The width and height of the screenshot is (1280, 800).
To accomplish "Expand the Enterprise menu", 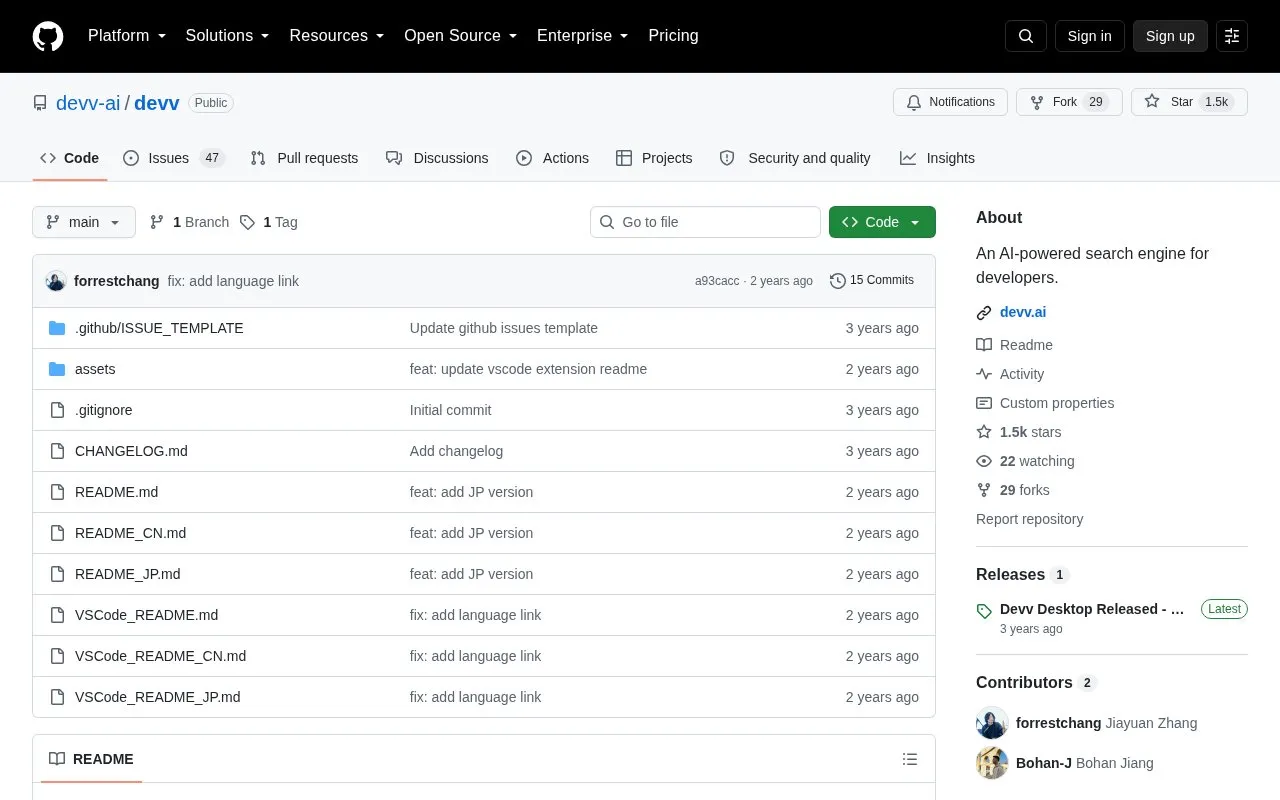I will [583, 36].
